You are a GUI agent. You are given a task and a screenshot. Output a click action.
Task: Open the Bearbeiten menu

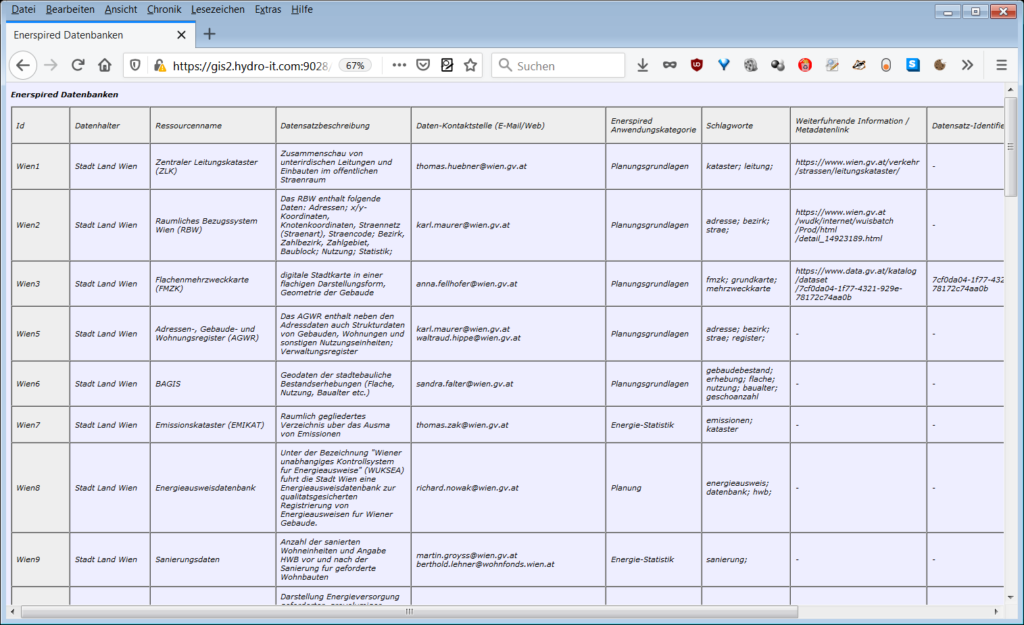(70, 9)
